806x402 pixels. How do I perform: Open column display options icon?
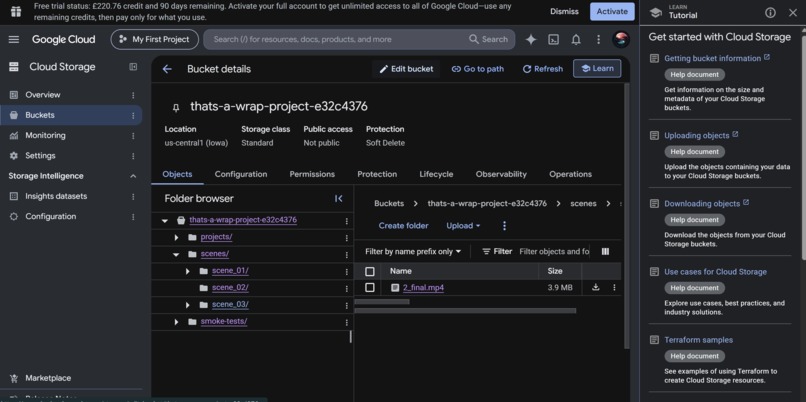coord(605,251)
